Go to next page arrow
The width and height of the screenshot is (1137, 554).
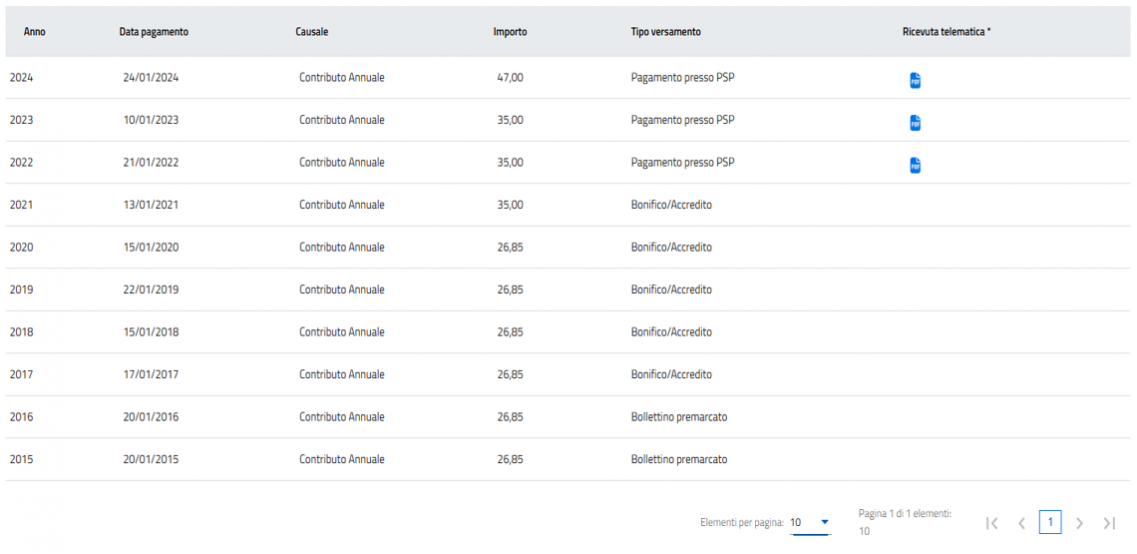(x=1079, y=523)
